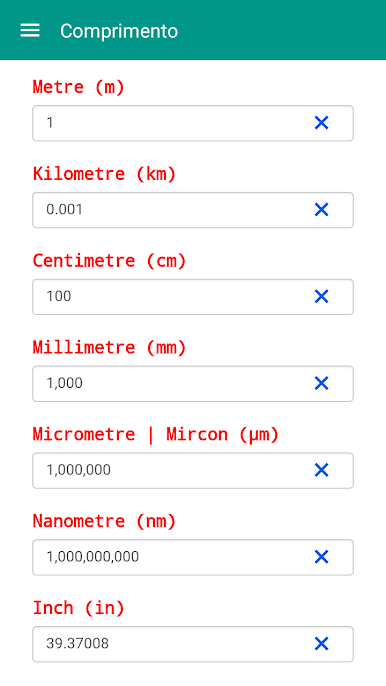Clear the Micrometre field with X icon
This screenshot has width=386, height=686.
coord(321,470)
